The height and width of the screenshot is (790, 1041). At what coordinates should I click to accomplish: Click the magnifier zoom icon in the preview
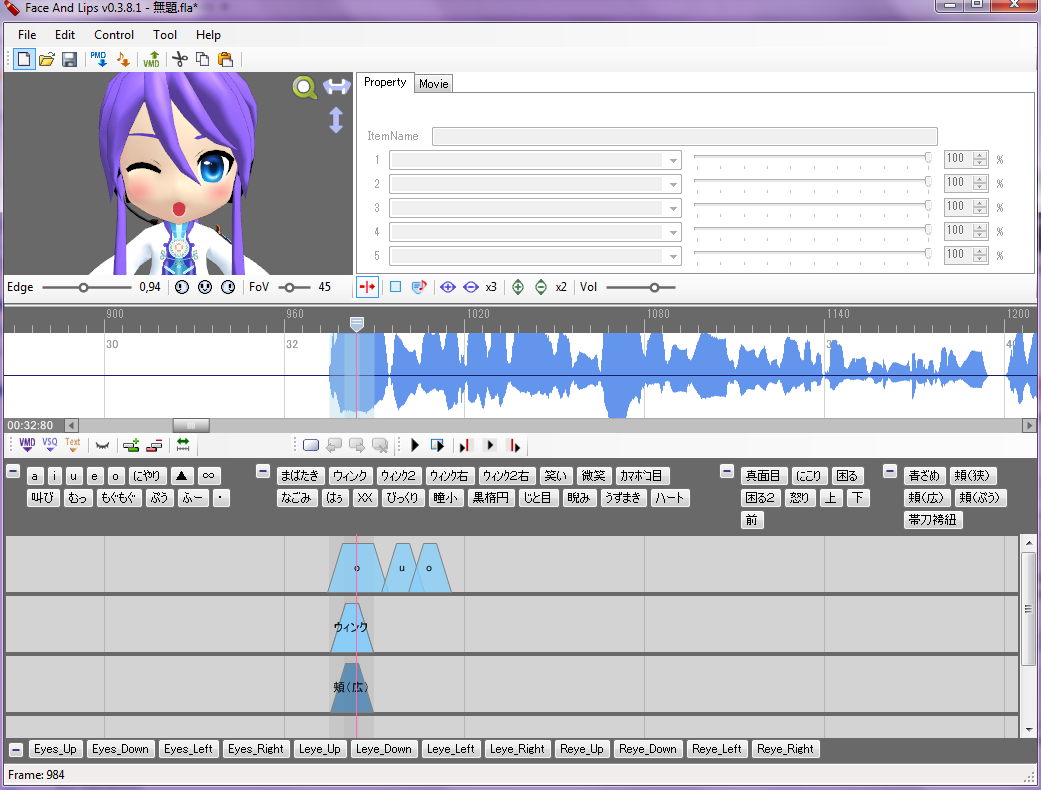pos(305,88)
